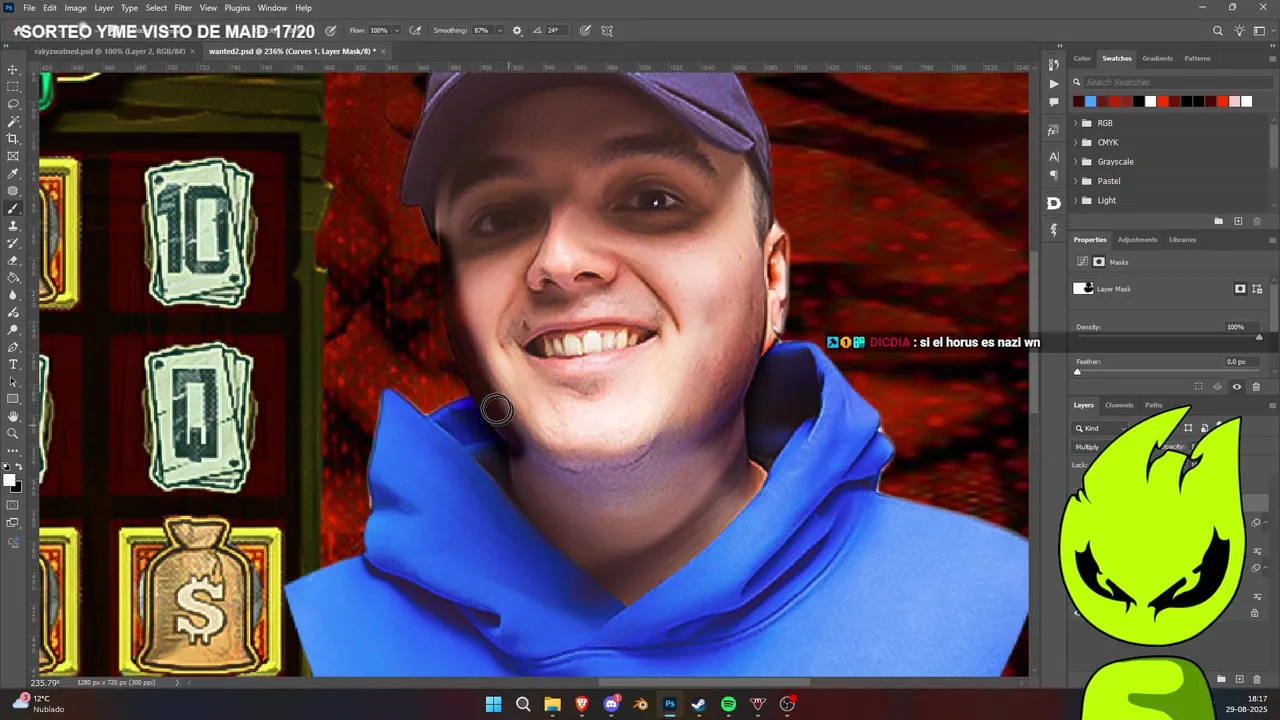Delete the selected swatch

[x=1257, y=221]
